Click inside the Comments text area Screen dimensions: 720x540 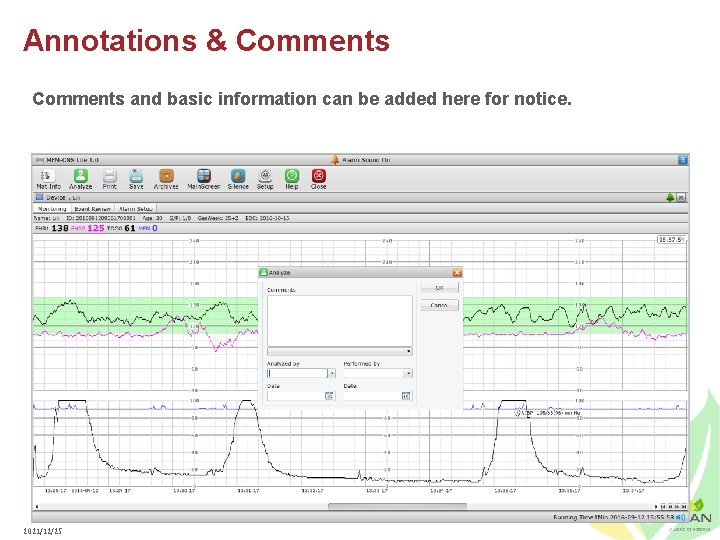[x=340, y=321]
